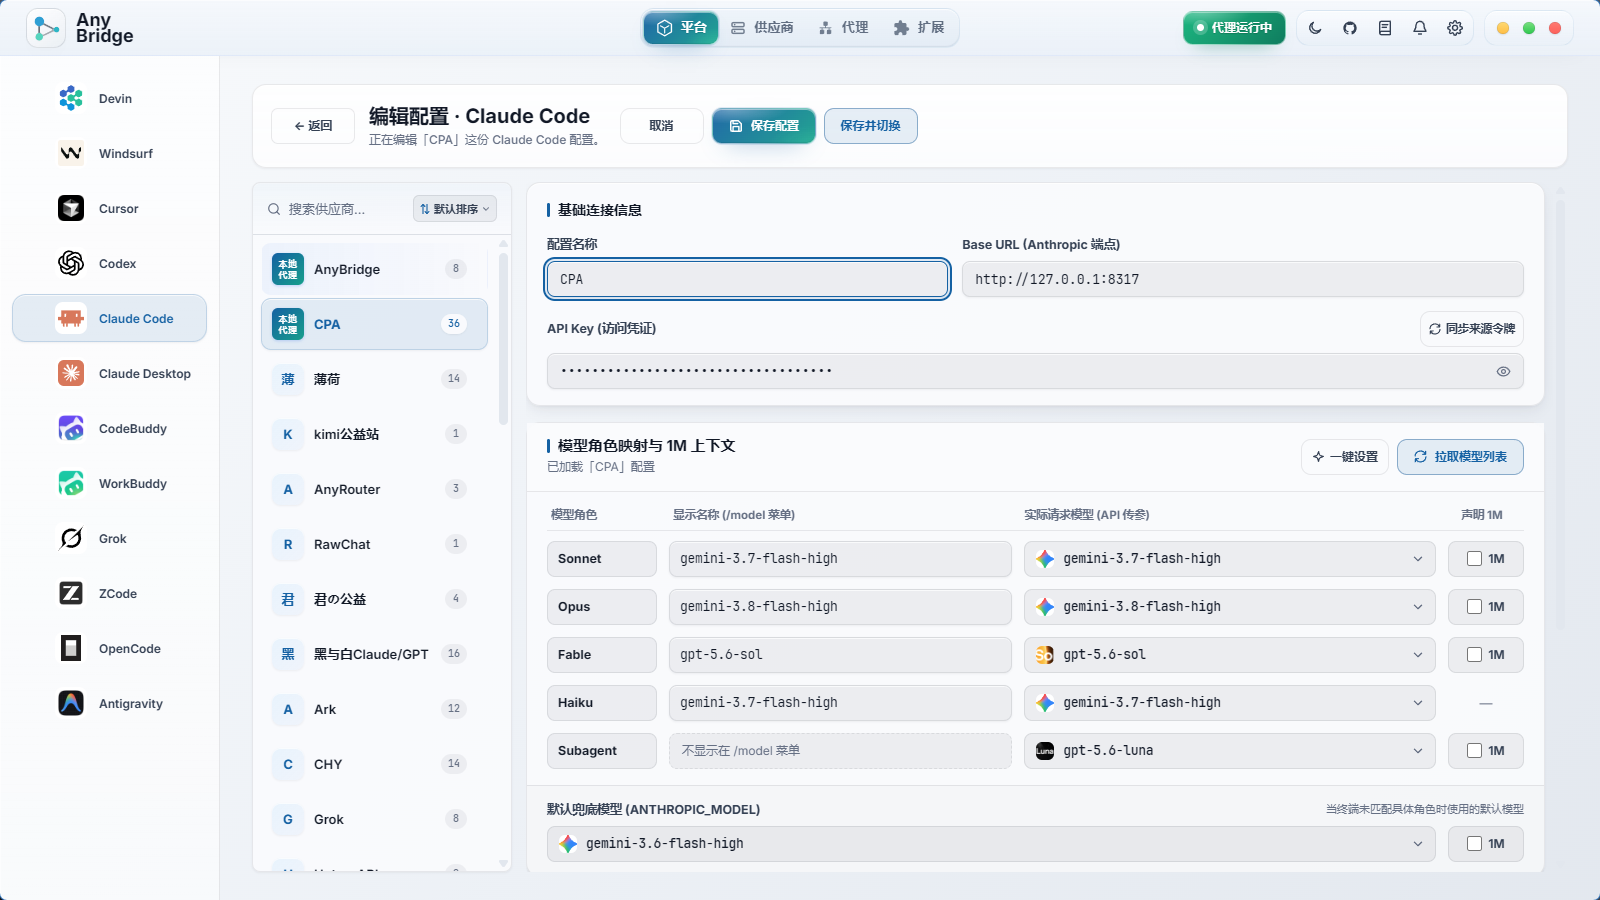Open the Haiku actual request model dropdown
The width and height of the screenshot is (1600, 900).
(x=1229, y=703)
